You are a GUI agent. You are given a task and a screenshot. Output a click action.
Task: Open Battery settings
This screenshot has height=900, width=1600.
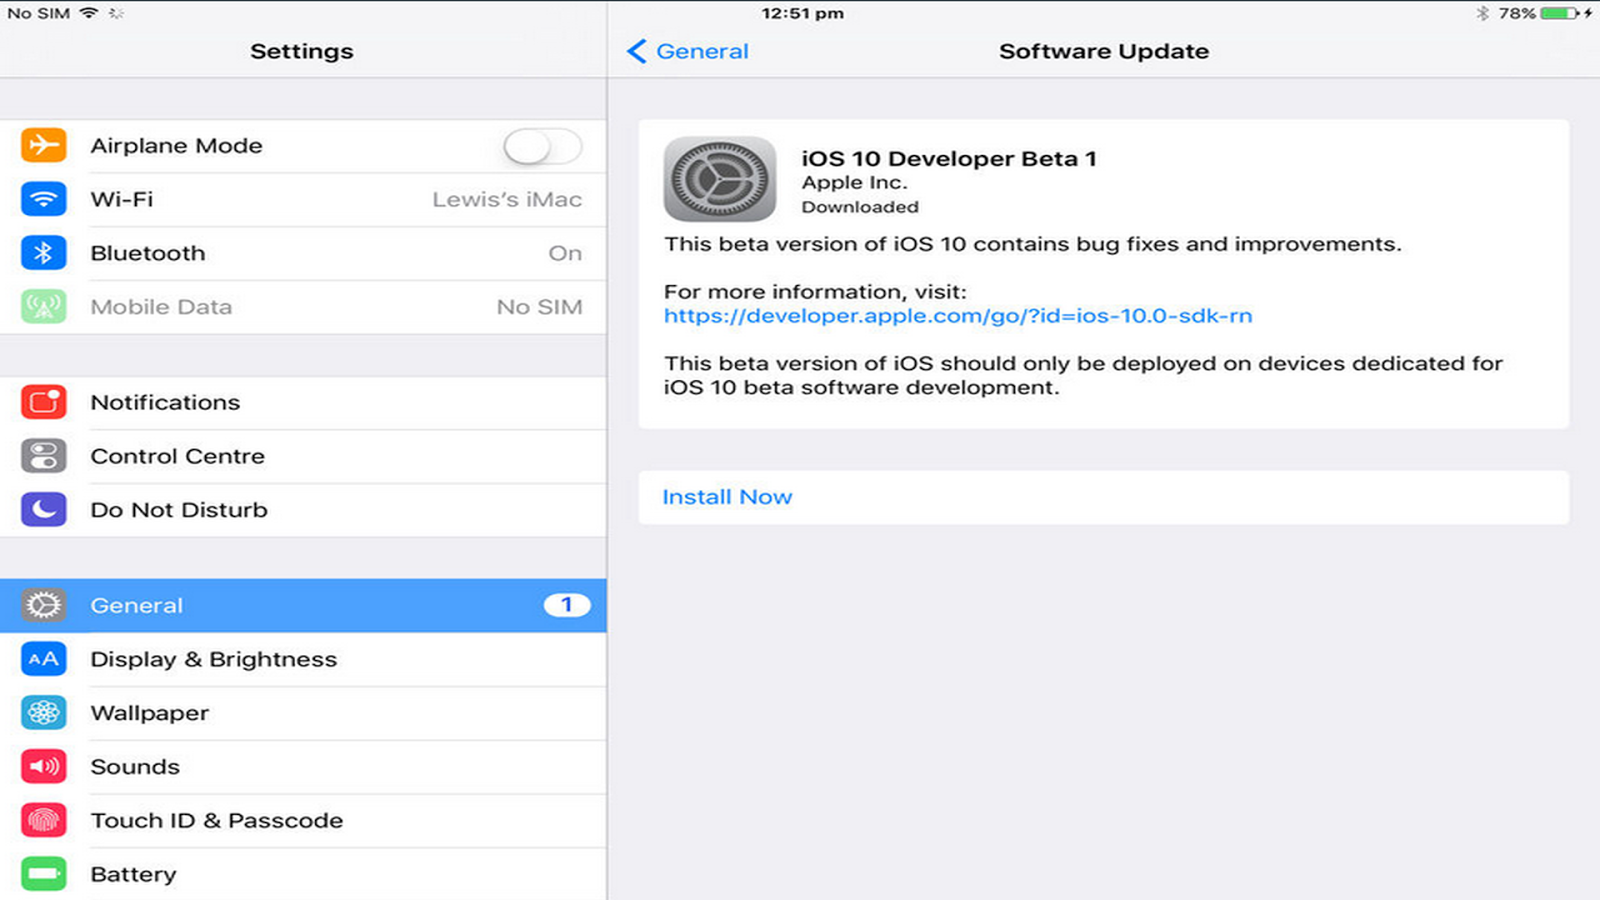tap(300, 873)
